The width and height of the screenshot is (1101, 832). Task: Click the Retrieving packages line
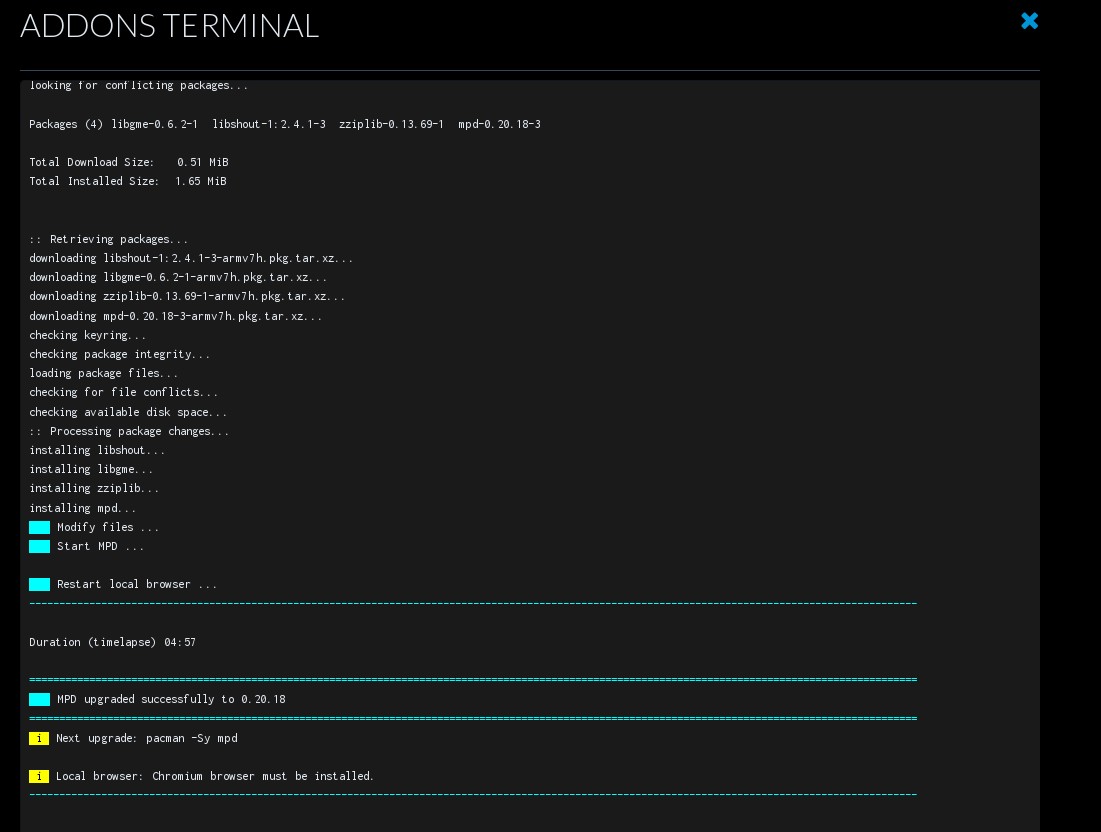(108, 239)
